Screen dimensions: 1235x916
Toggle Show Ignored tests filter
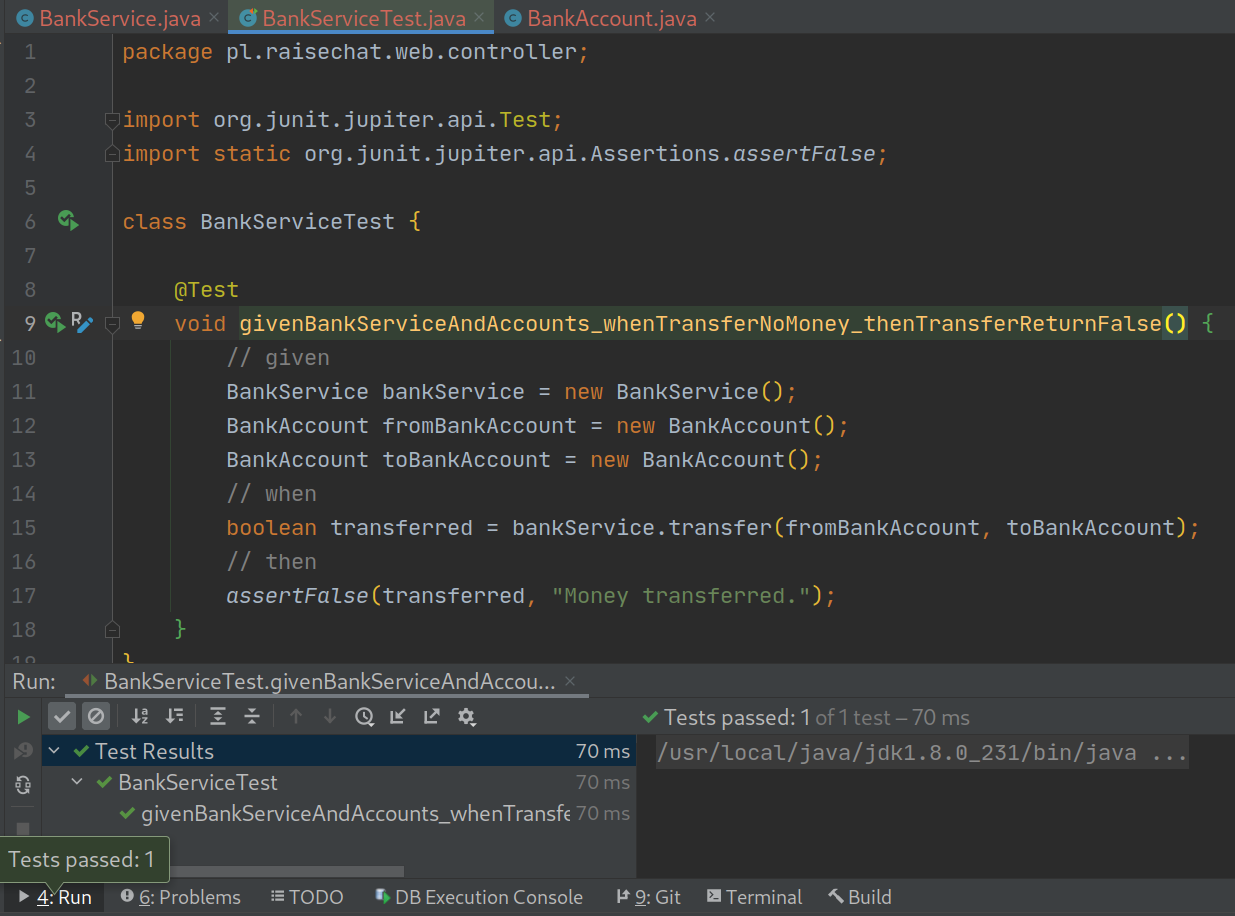tap(96, 717)
